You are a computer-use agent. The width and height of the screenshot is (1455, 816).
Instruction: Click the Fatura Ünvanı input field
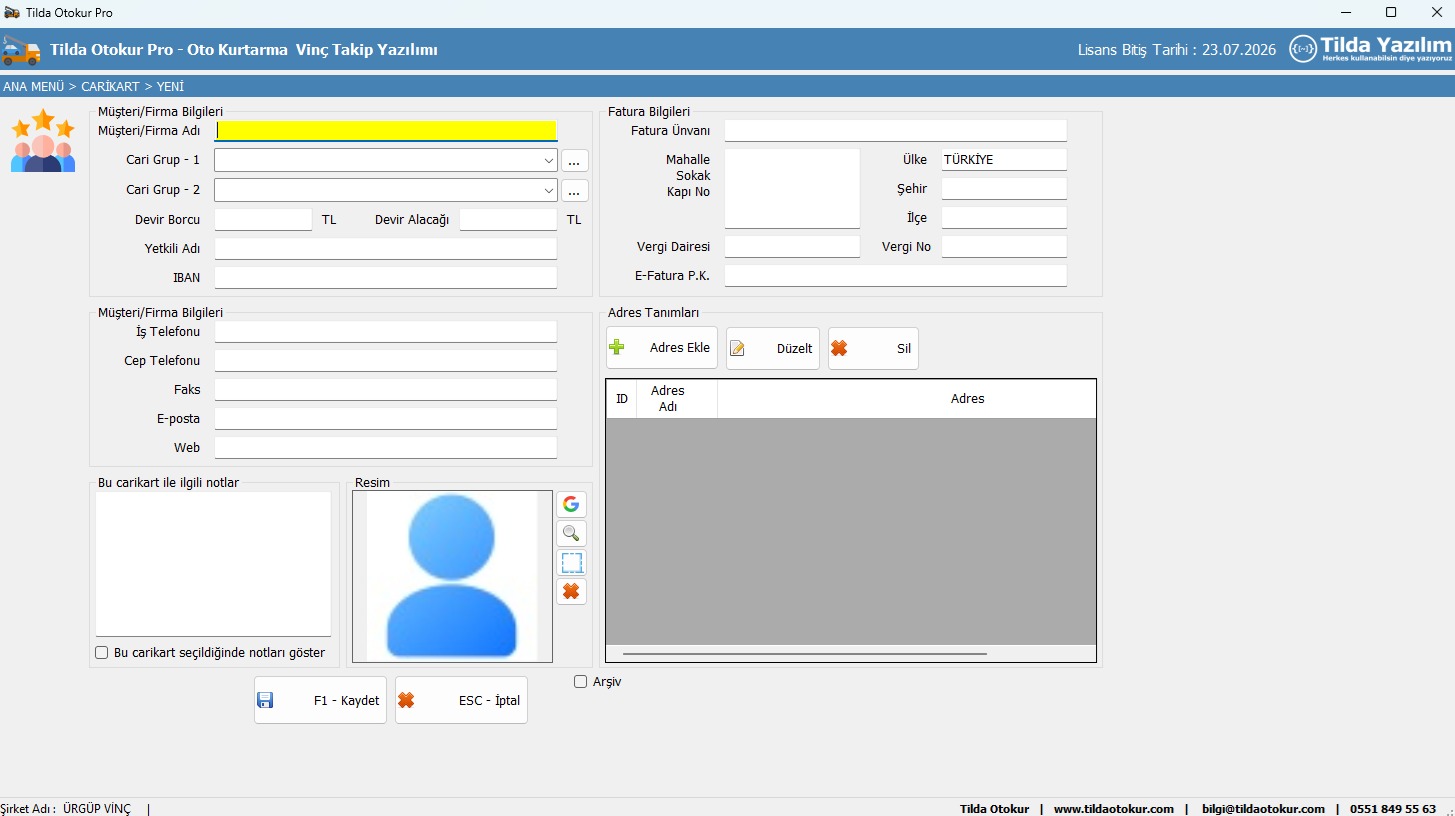(x=895, y=131)
